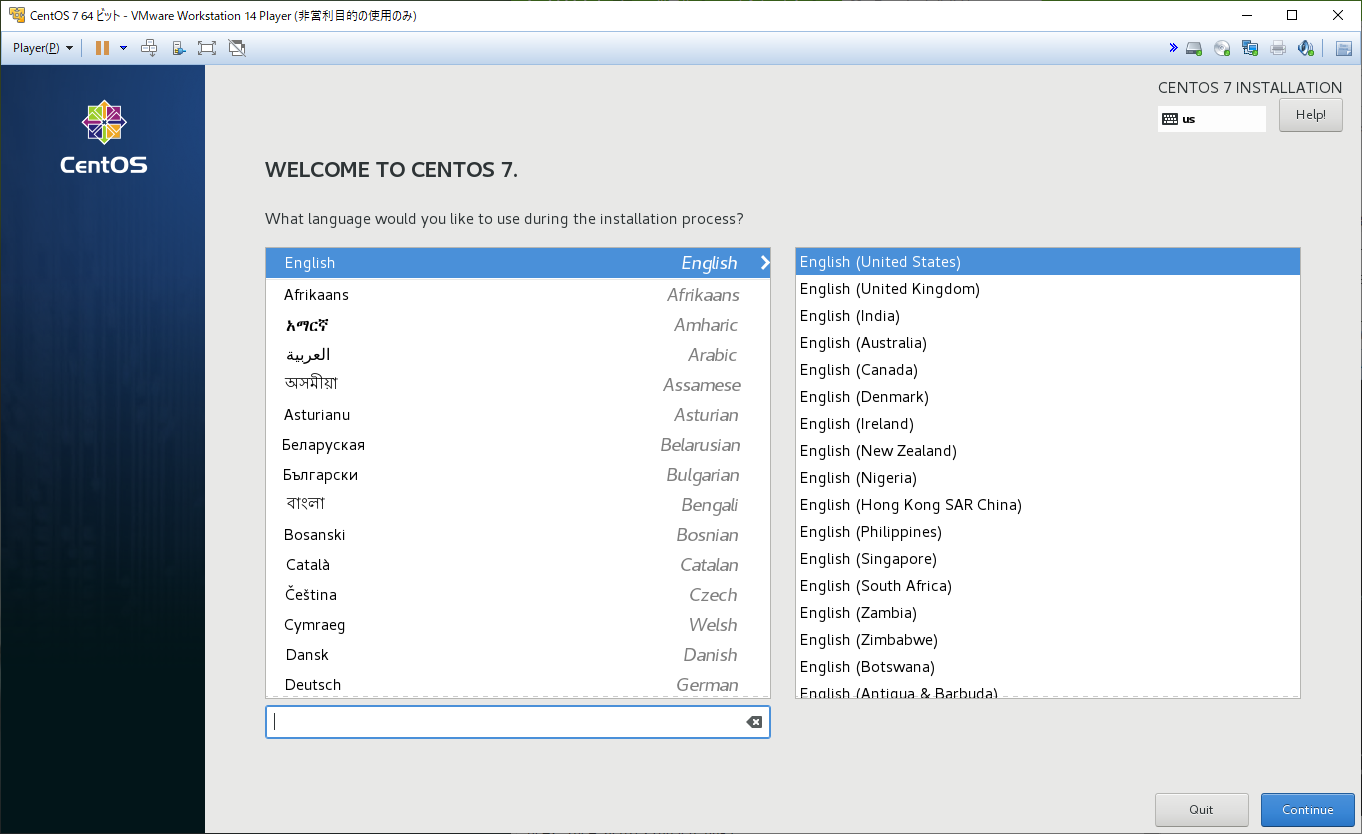Open the power options arrow beside Pause
The width and height of the screenshot is (1362, 834).
[x=123, y=48]
